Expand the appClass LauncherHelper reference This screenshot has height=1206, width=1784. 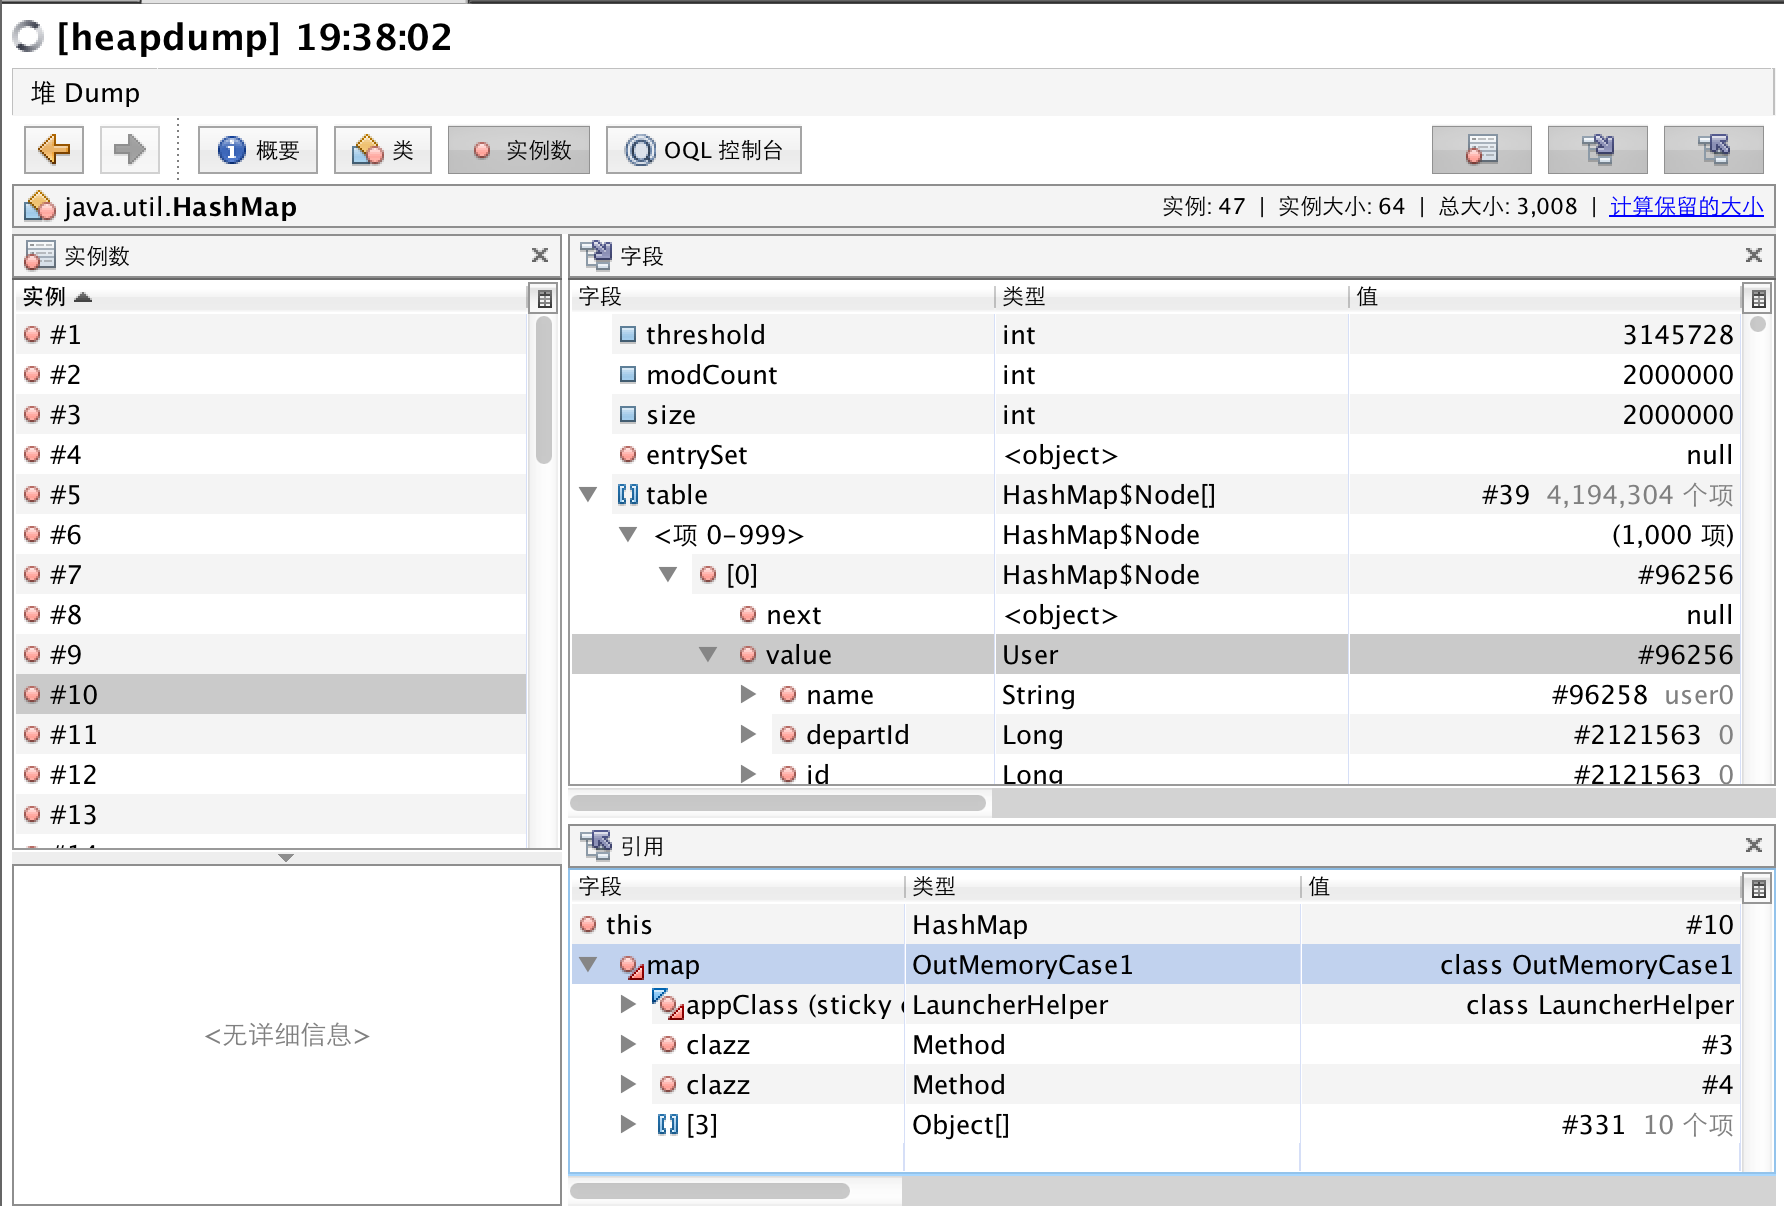[x=628, y=1004]
